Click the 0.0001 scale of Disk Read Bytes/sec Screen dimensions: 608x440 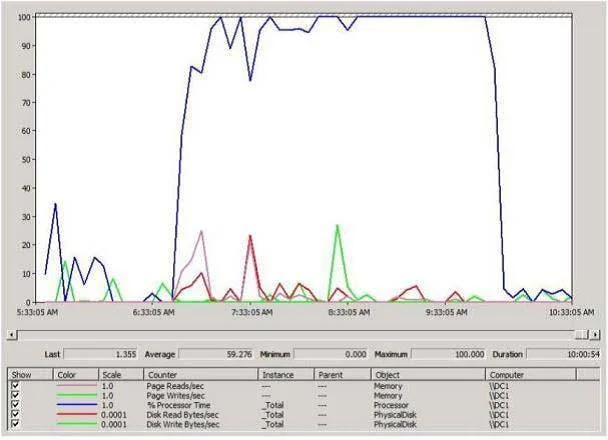click(x=114, y=414)
